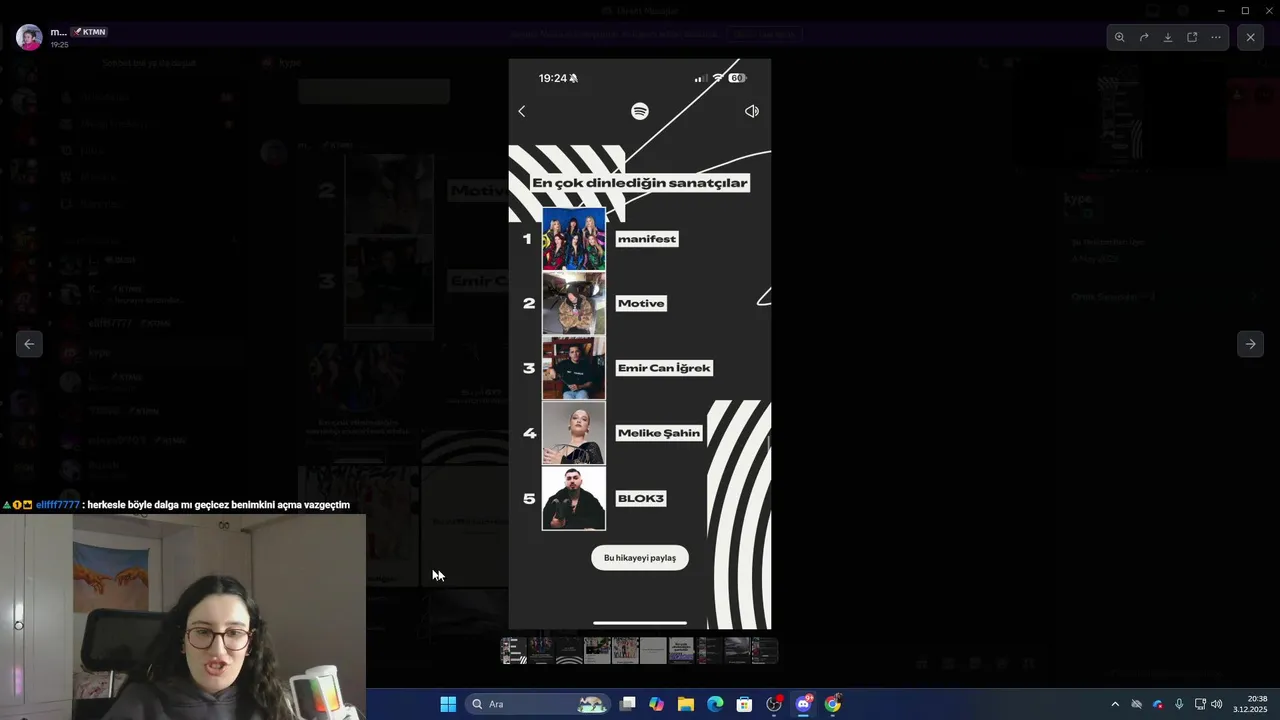Click the Windows maximize button

(1245, 11)
